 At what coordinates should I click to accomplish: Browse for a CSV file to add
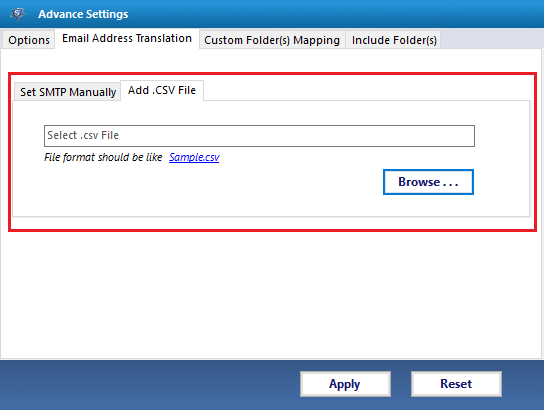coord(428,182)
